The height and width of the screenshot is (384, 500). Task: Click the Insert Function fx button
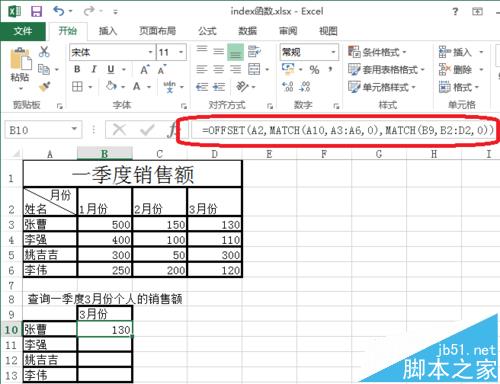172,129
